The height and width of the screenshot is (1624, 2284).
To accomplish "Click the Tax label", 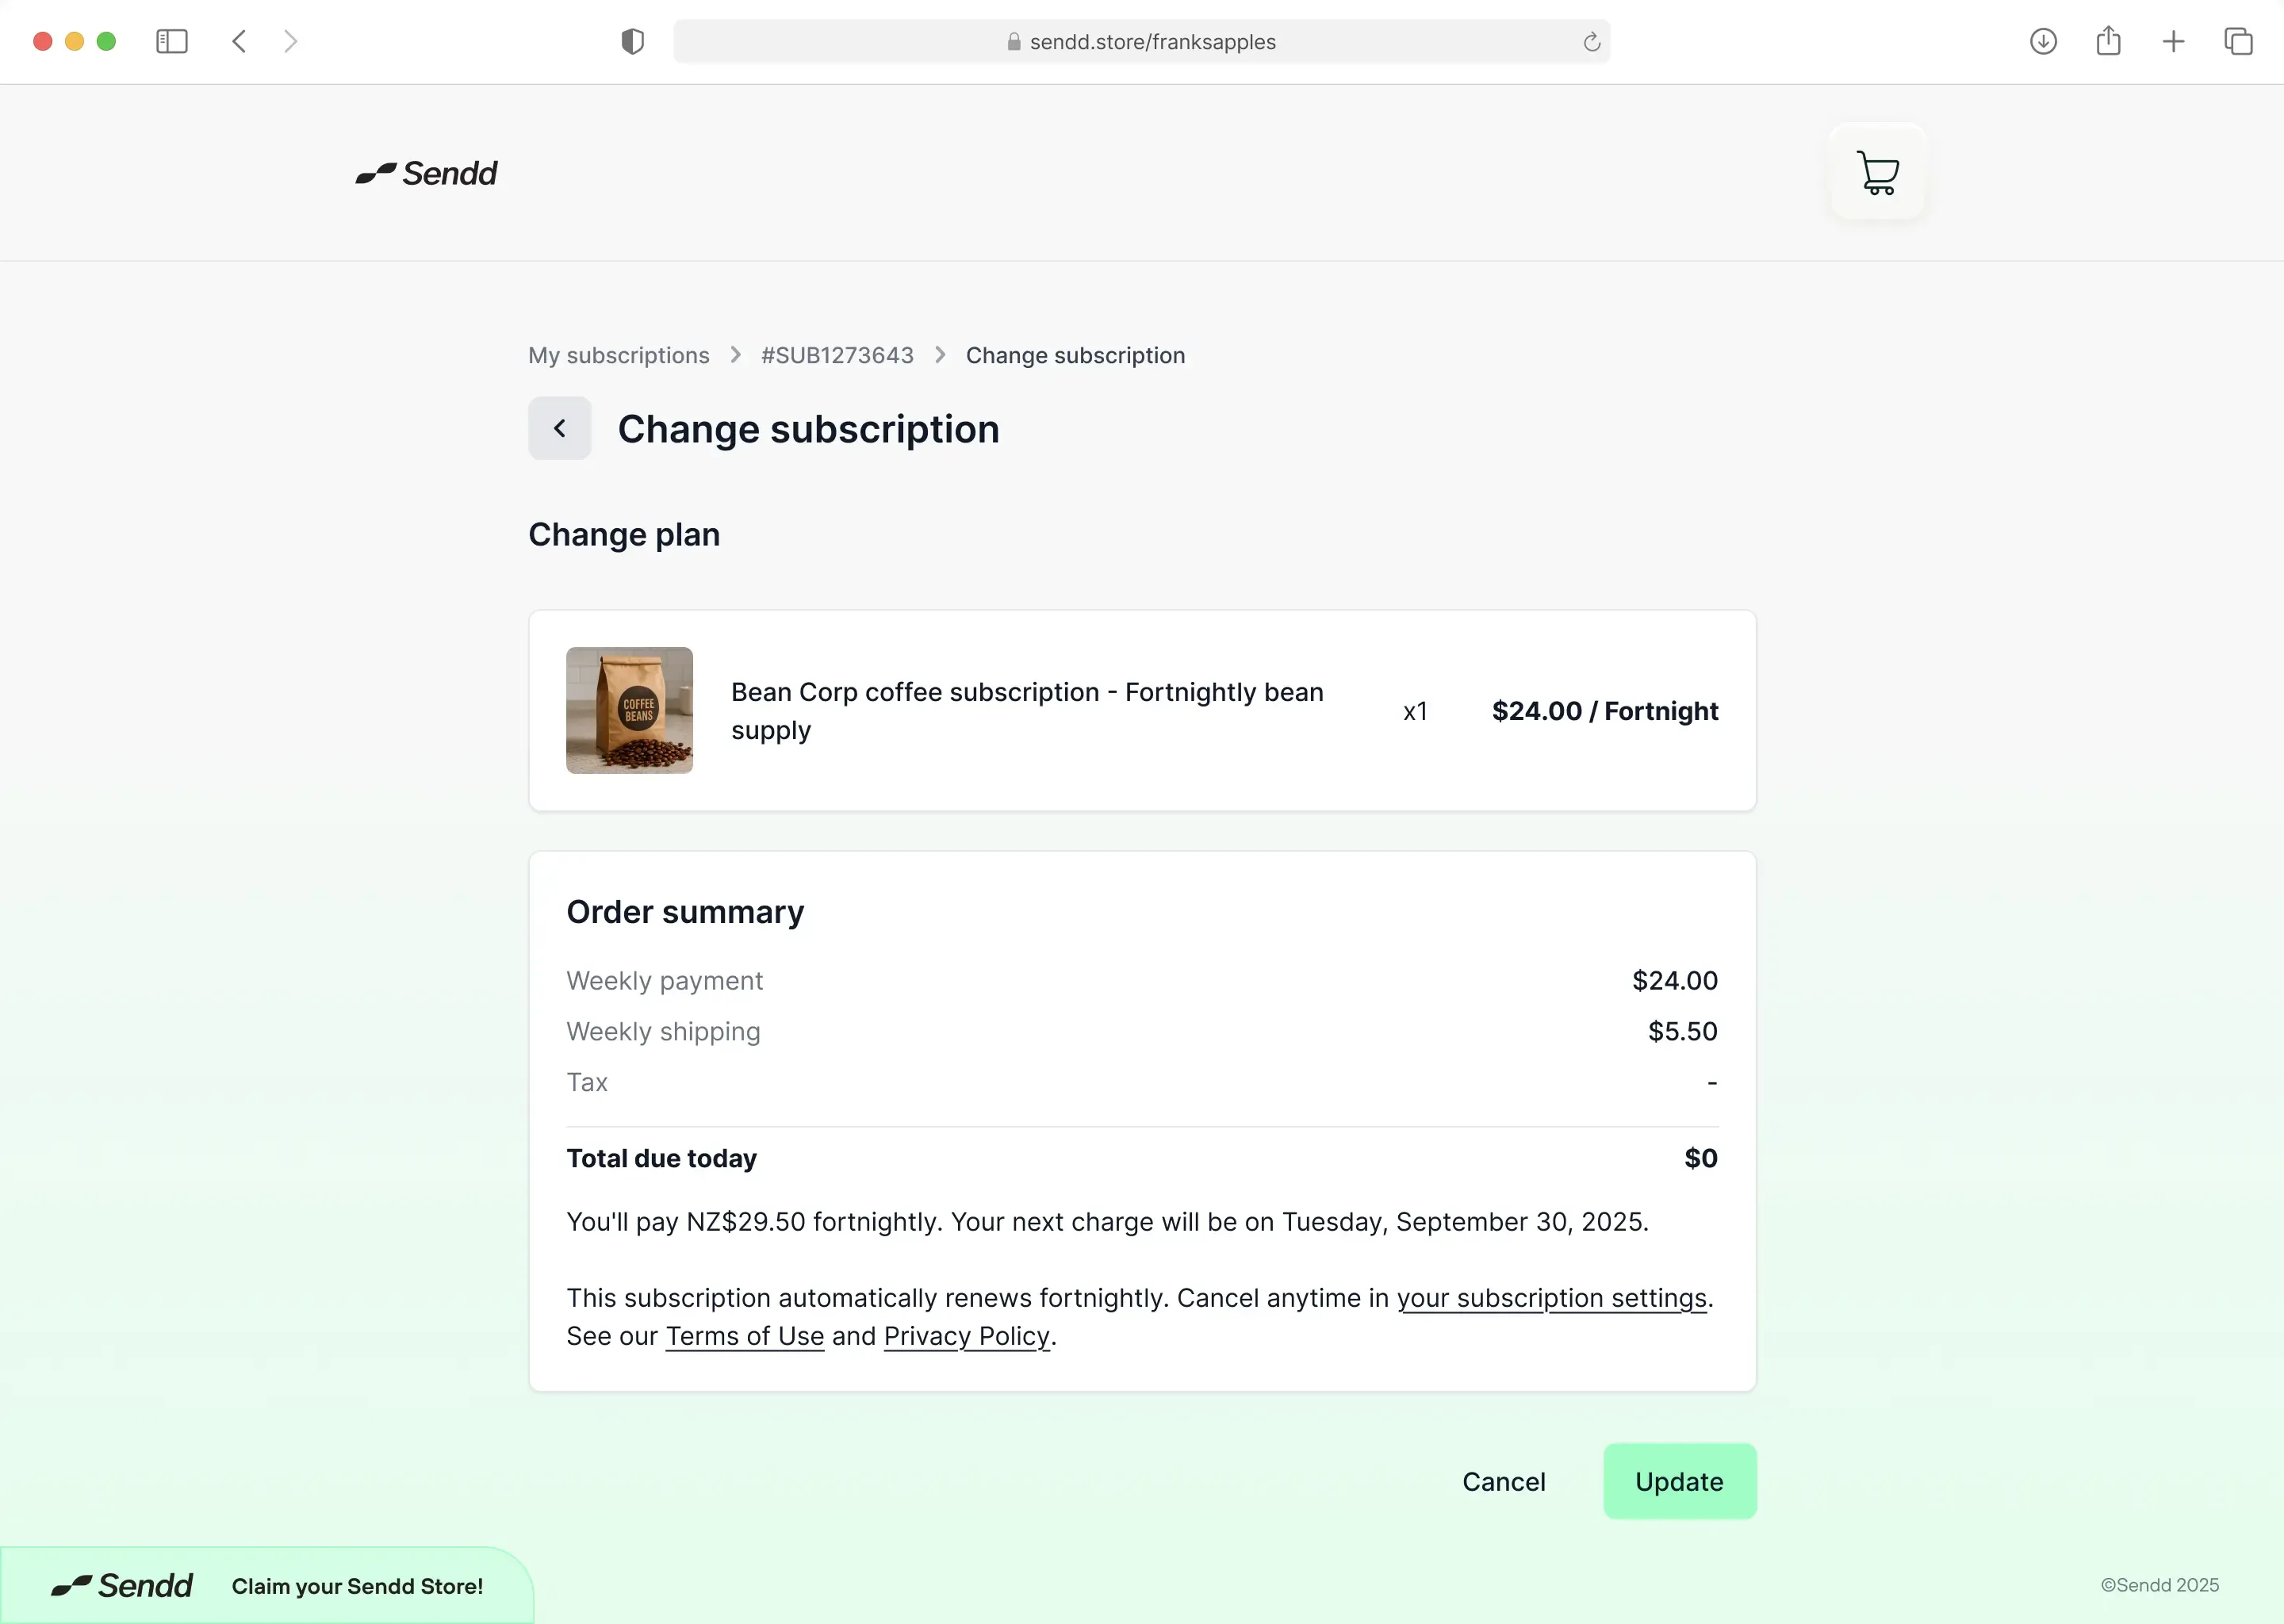I will [x=587, y=1082].
